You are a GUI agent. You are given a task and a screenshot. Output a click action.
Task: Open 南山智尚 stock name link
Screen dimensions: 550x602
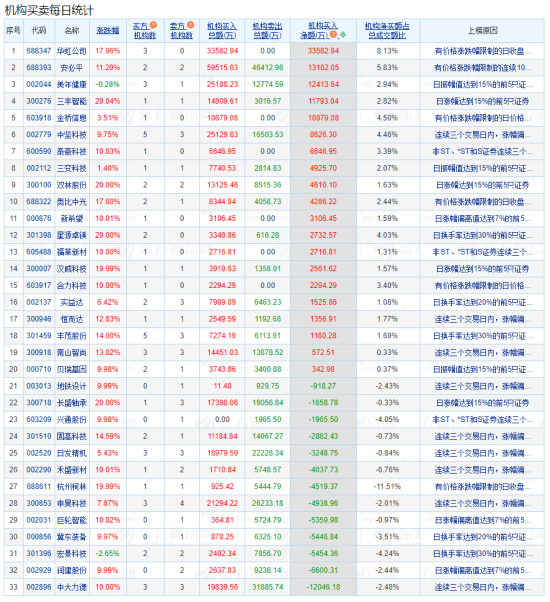[72, 352]
